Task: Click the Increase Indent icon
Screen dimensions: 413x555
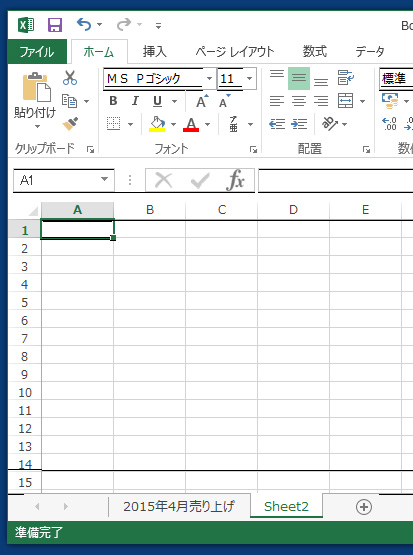Action: click(x=299, y=124)
